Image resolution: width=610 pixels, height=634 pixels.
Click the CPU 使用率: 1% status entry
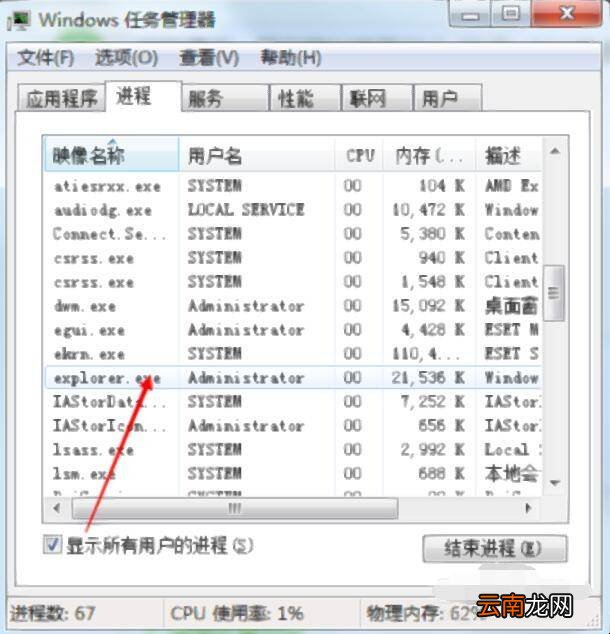[236, 613]
